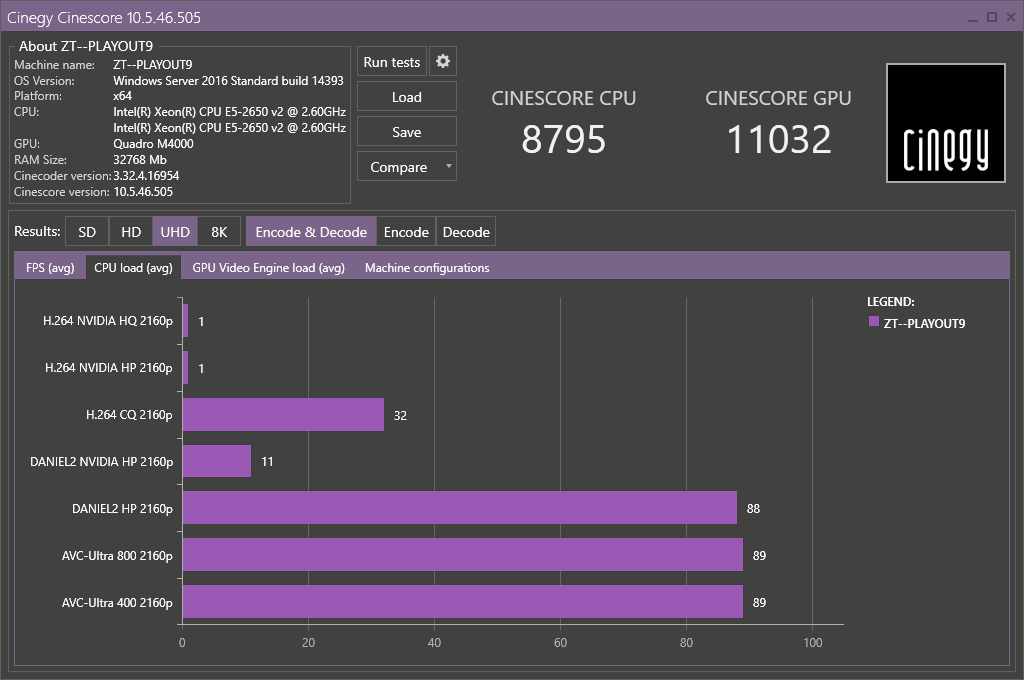Click the Cinecoder version 3.32.4.16954
Screen dimensions: 1024x680
click(x=146, y=176)
